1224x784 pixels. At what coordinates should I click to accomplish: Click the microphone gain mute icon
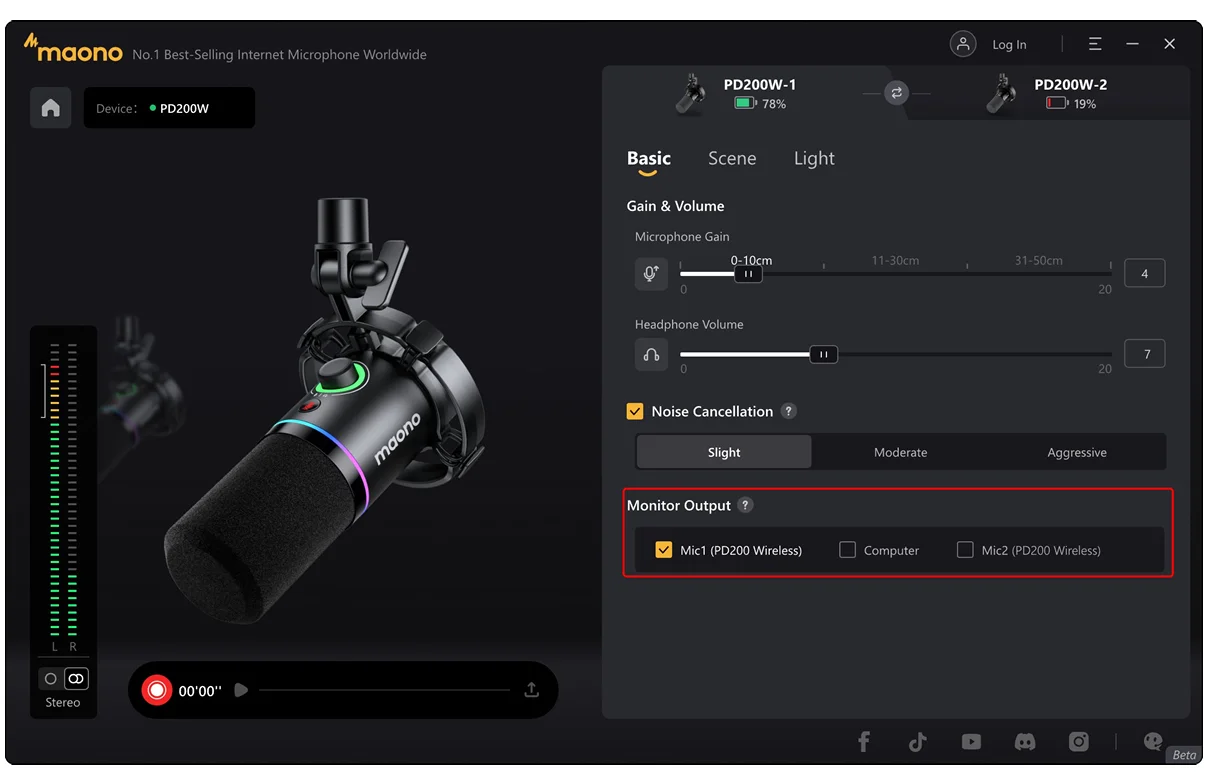click(651, 274)
